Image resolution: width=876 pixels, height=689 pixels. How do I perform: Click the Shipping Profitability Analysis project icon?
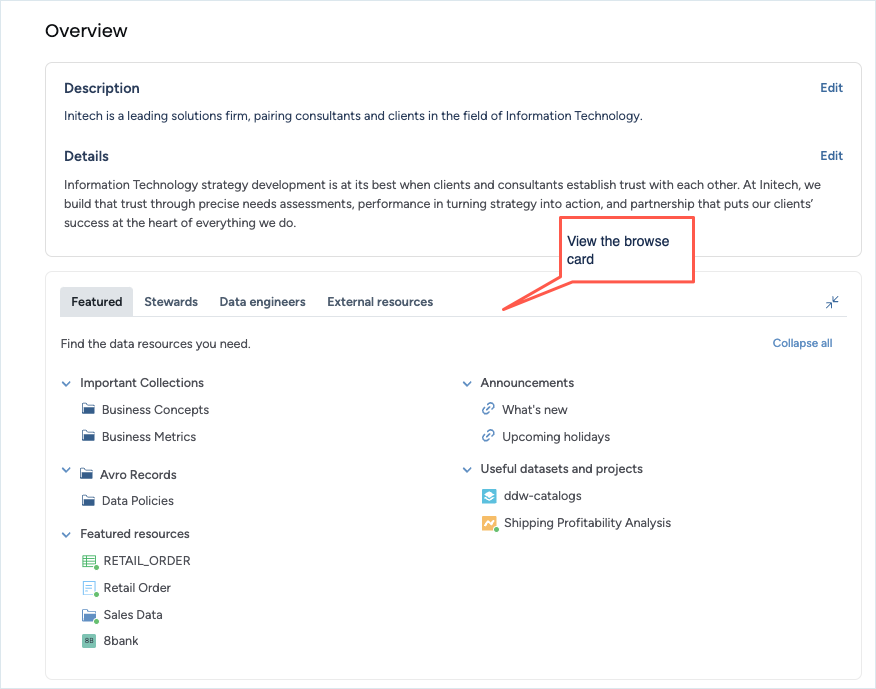coord(489,523)
